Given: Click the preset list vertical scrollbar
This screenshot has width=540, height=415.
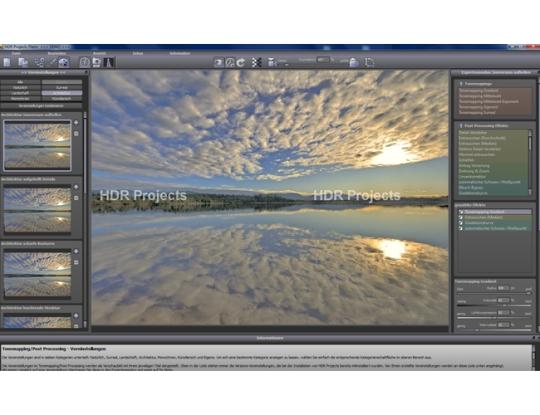Looking at the screenshot, I should tap(85, 220).
